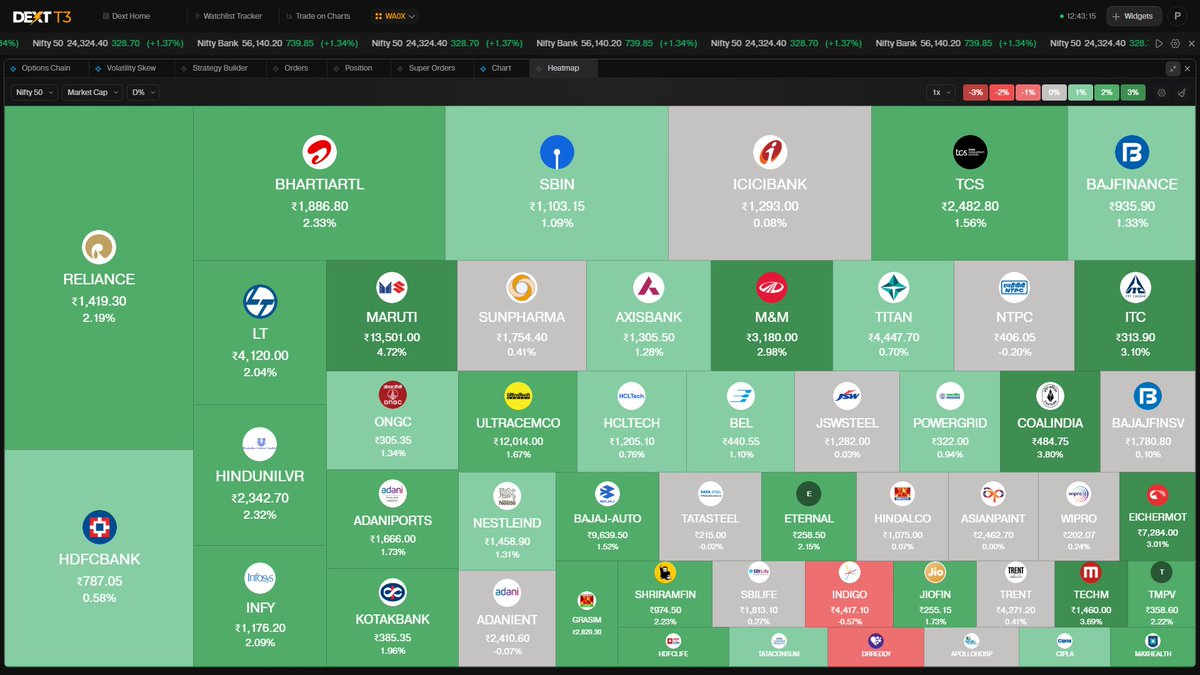Open the Market Cap sizing dropdown

point(93,92)
